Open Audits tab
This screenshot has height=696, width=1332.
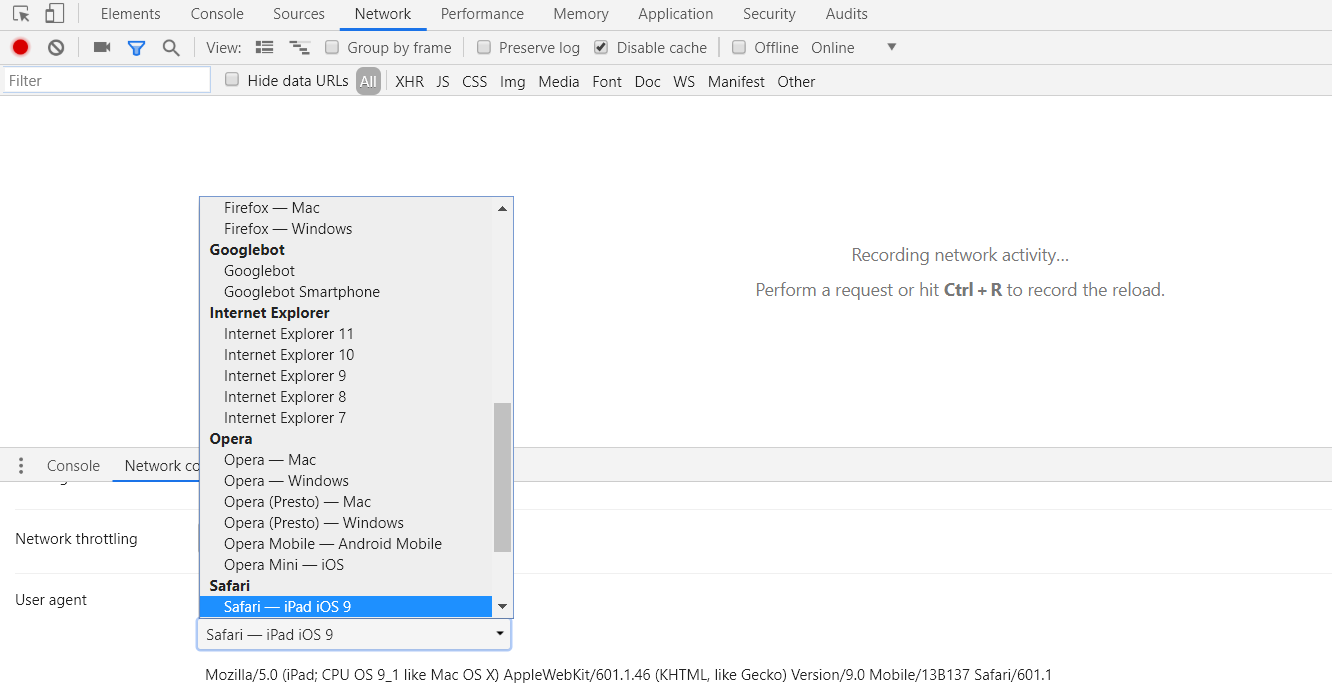pyautogui.click(x=847, y=14)
